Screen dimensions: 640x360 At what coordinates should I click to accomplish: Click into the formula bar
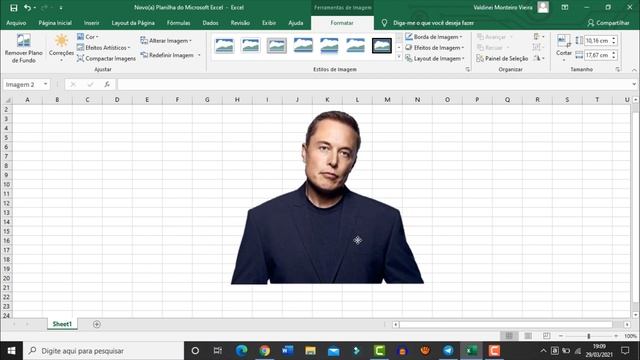point(374,84)
